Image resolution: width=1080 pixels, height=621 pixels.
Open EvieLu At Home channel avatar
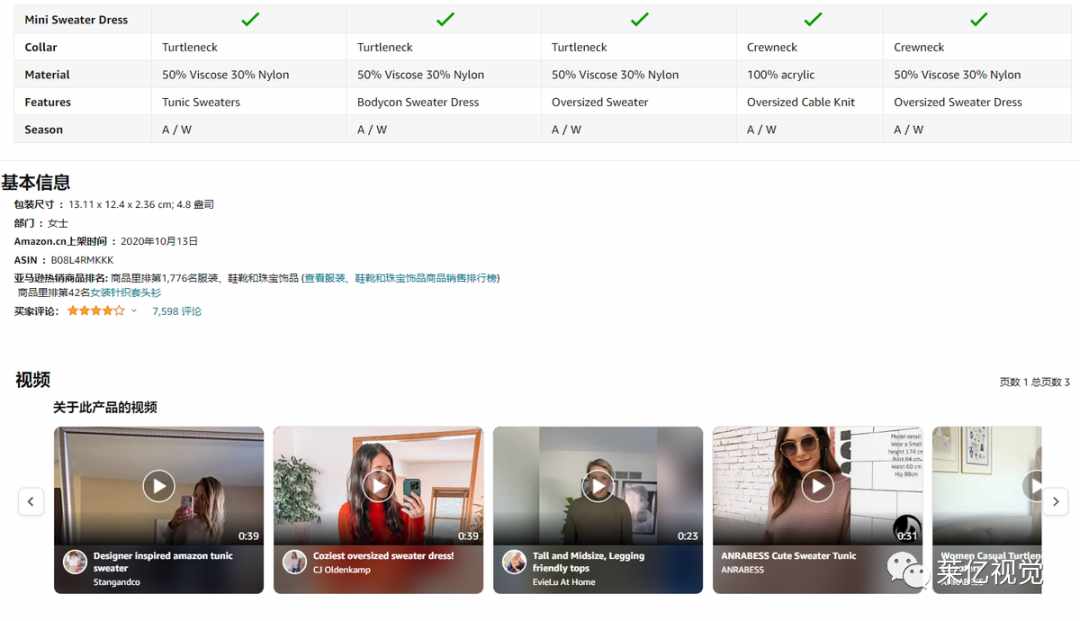point(515,562)
